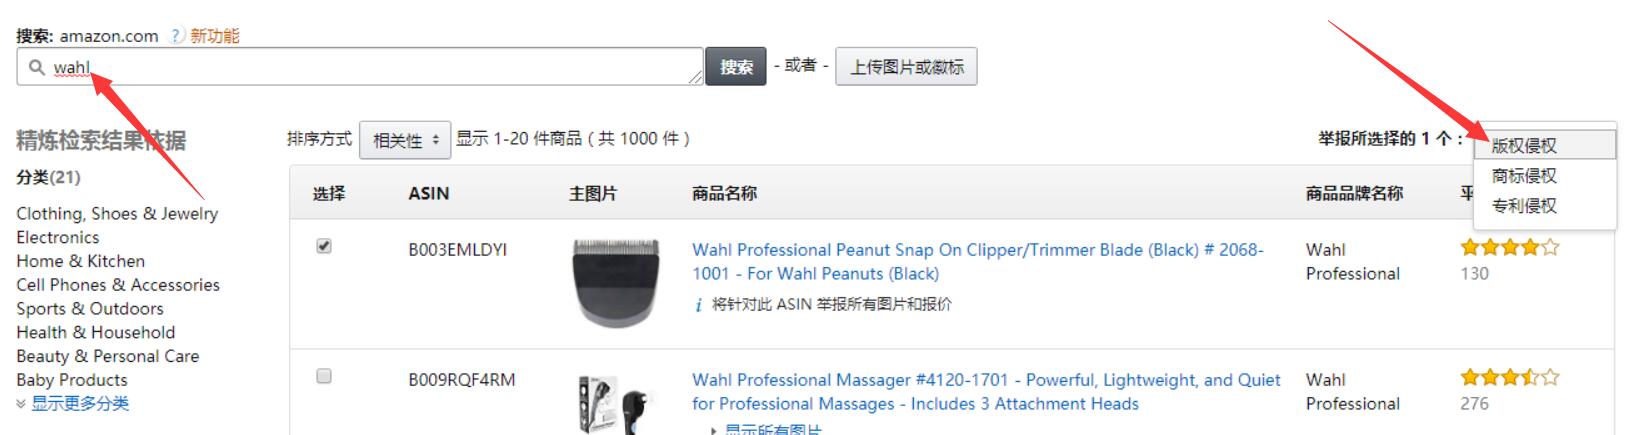Click 上传图片或徽标 upload button
Viewport: 1628px width, 435px height.
tap(907, 67)
